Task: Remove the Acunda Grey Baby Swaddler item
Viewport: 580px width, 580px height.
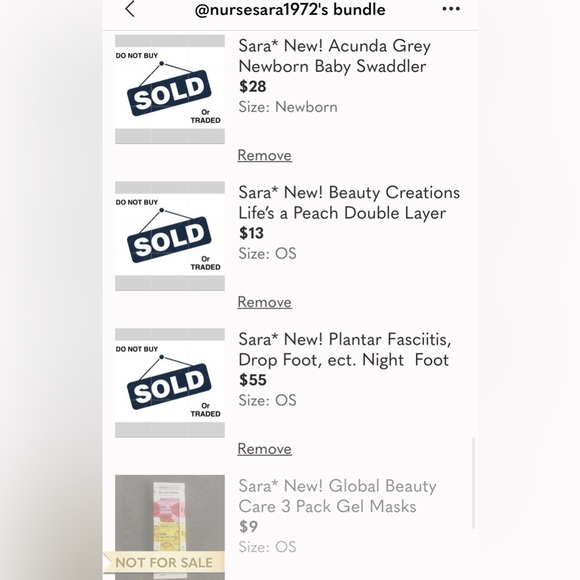Action: tap(264, 155)
